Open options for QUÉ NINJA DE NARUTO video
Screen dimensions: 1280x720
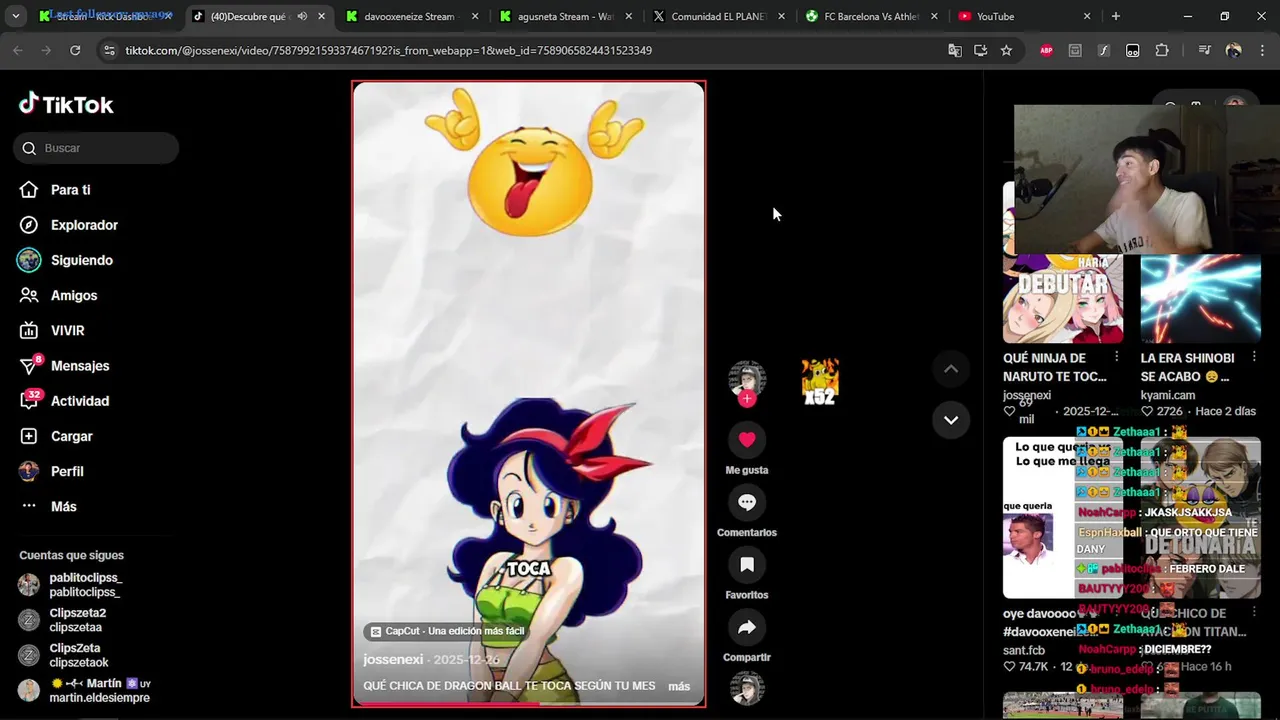coord(1116,357)
